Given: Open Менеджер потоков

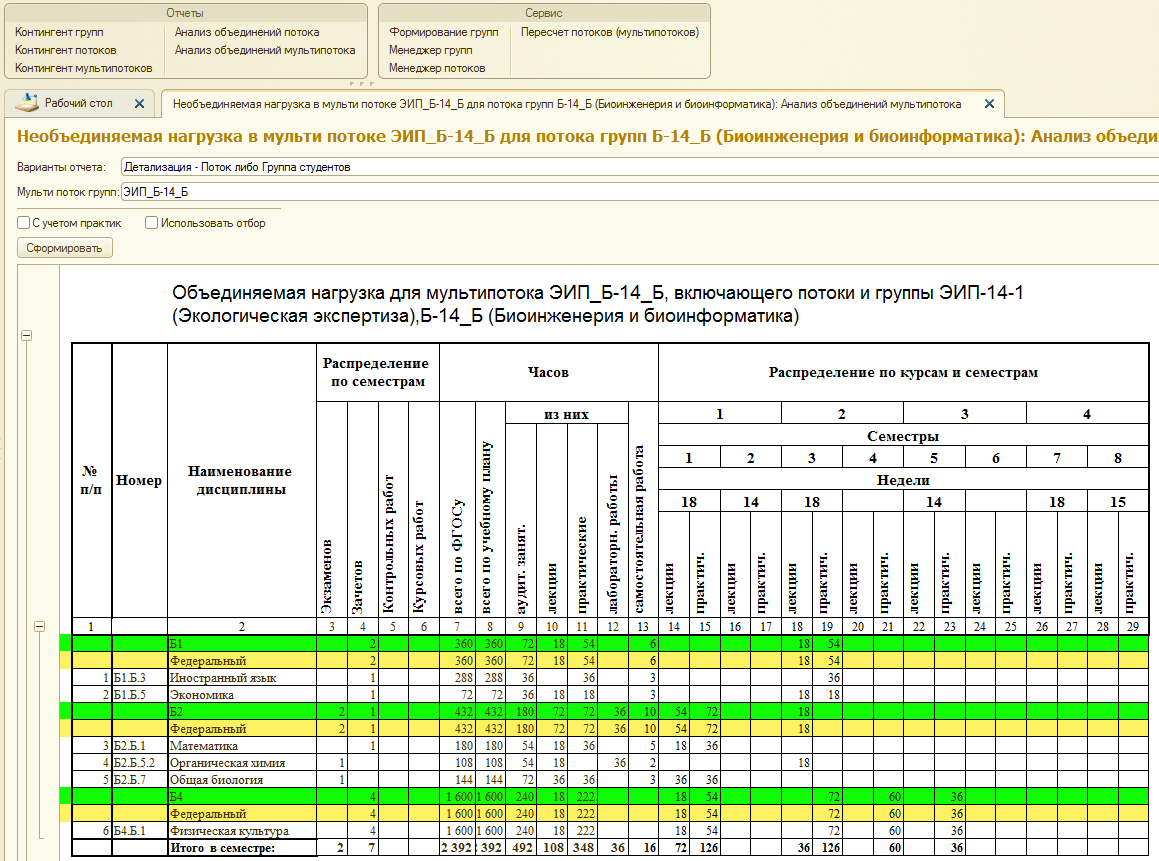Looking at the screenshot, I should tap(437, 68).
